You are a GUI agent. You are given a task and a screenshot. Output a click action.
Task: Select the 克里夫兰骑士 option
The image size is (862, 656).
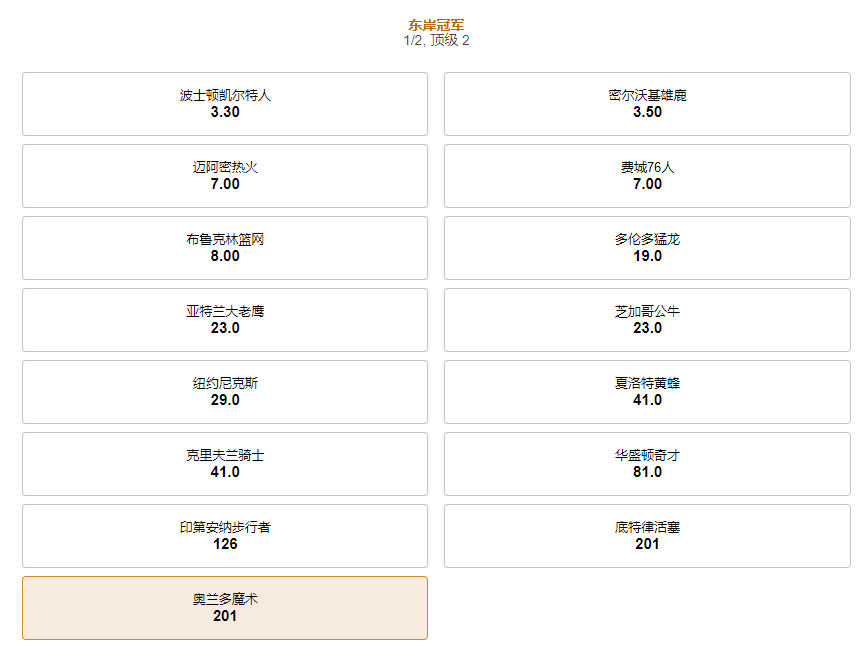tap(225, 464)
